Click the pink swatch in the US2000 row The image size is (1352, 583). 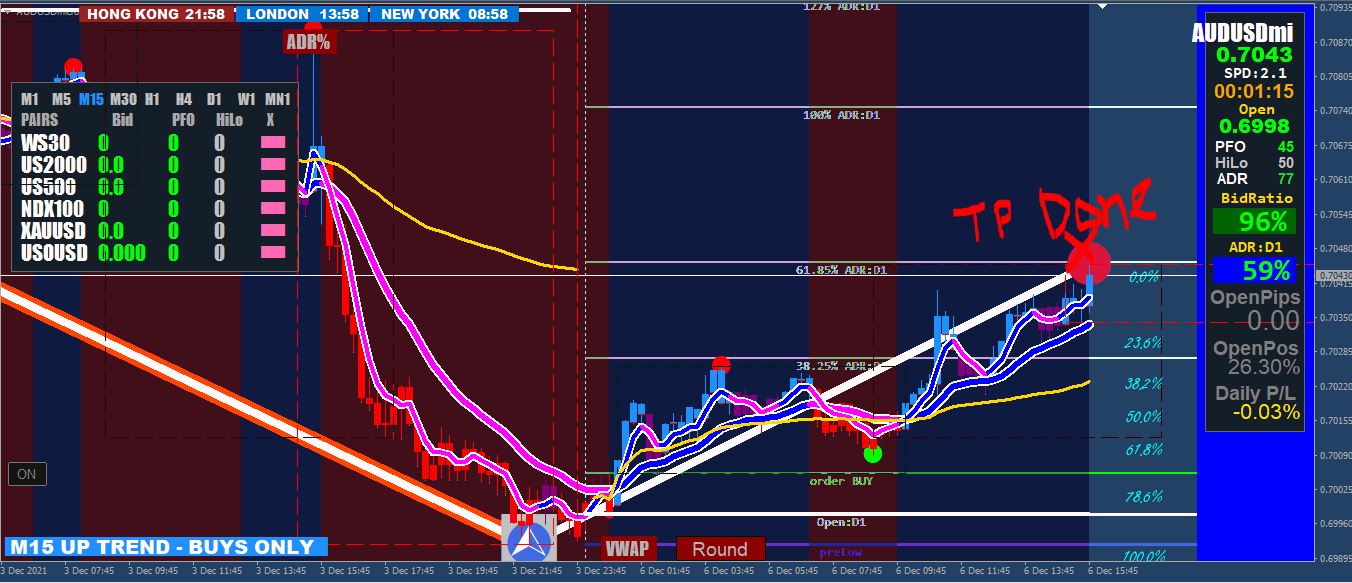click(273, 165)
